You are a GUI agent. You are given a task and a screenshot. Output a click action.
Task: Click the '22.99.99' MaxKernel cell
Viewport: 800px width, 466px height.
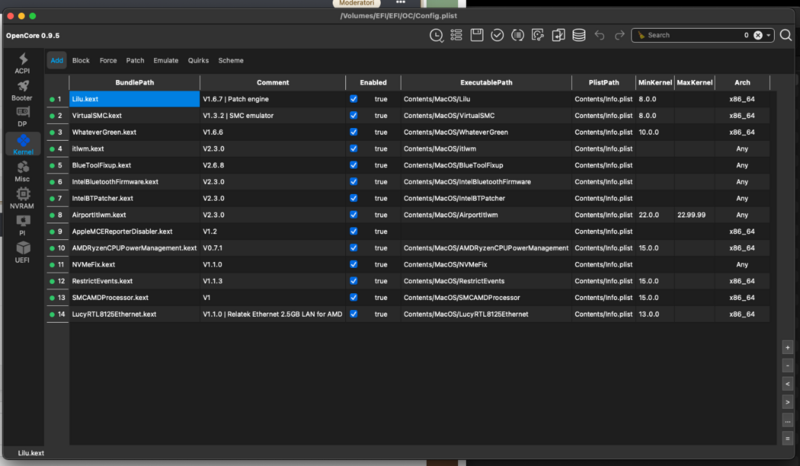(694, 215)
